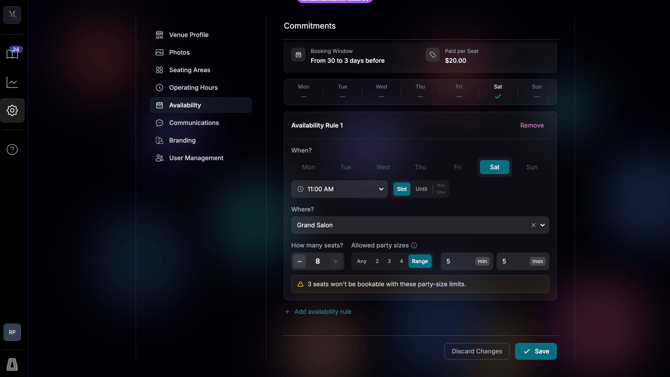Decrease seat count with minus button
This screenshot has width=670, height=377.
300,261
